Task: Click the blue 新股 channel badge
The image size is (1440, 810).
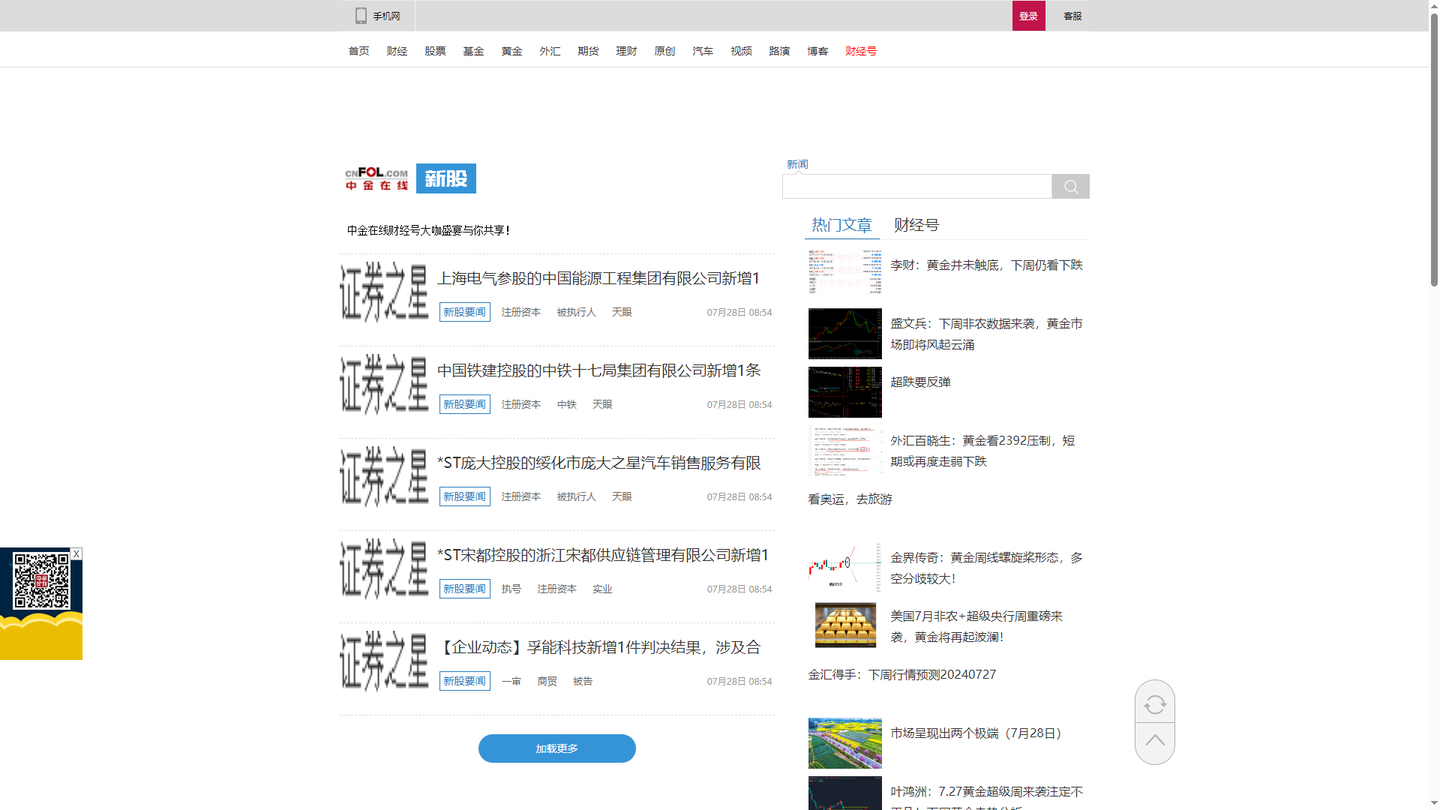Action: [446, 179]
